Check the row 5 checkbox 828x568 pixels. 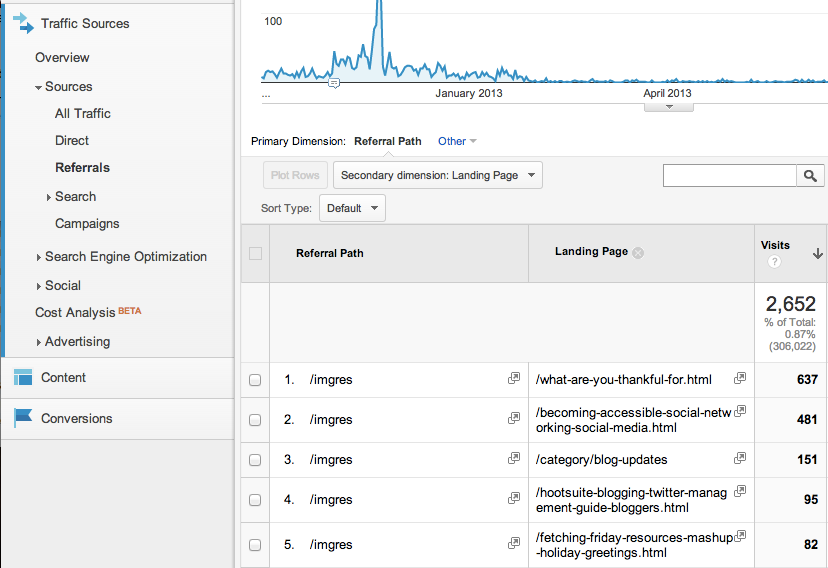pos(255,545)
